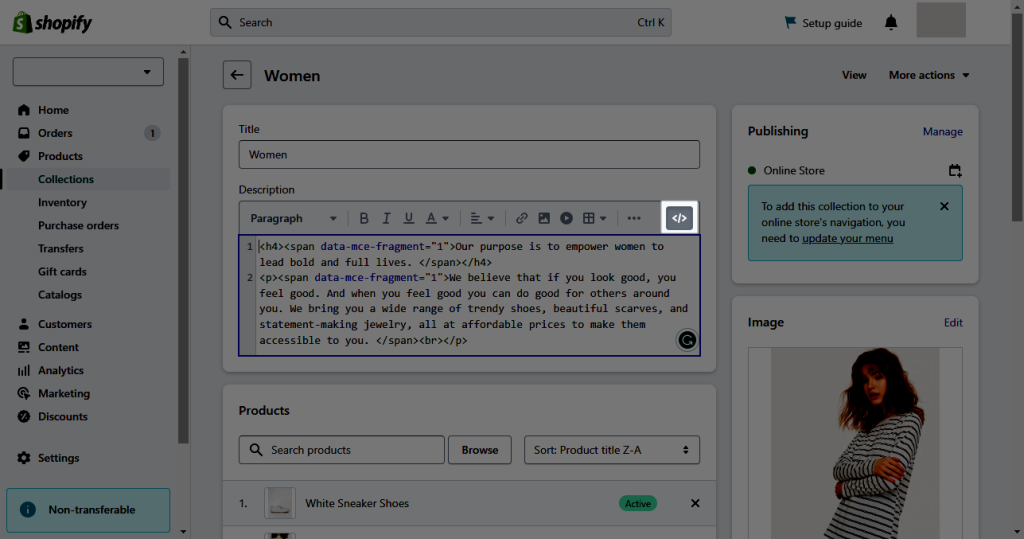
Task: Open Customers in sidebar
Action: point(65,324)
